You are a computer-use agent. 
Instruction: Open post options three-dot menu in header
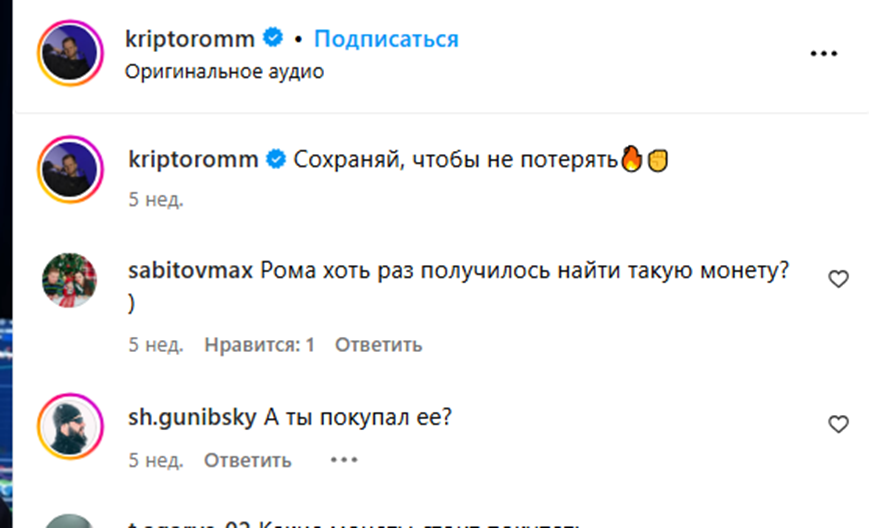[x=823, y=53]
